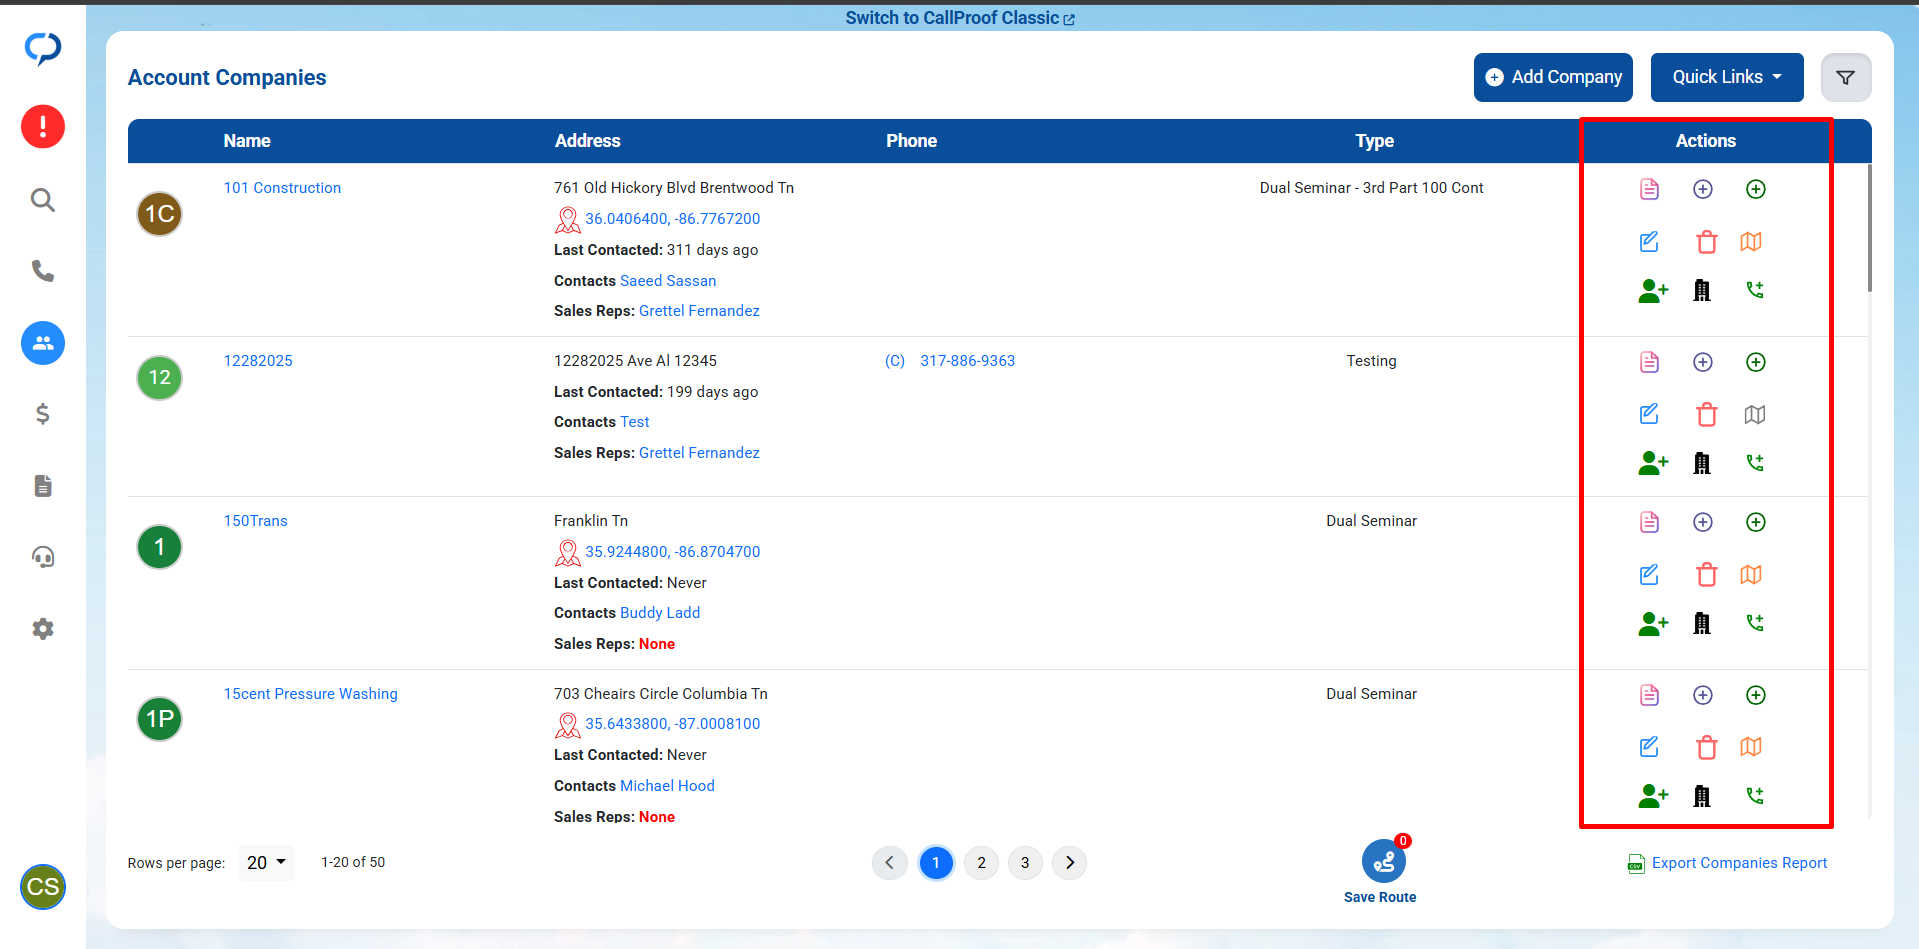Viewport: 1919px width, 949px height.
Task: Open the 101 Construction company link
Action: [x=282, y=188]
